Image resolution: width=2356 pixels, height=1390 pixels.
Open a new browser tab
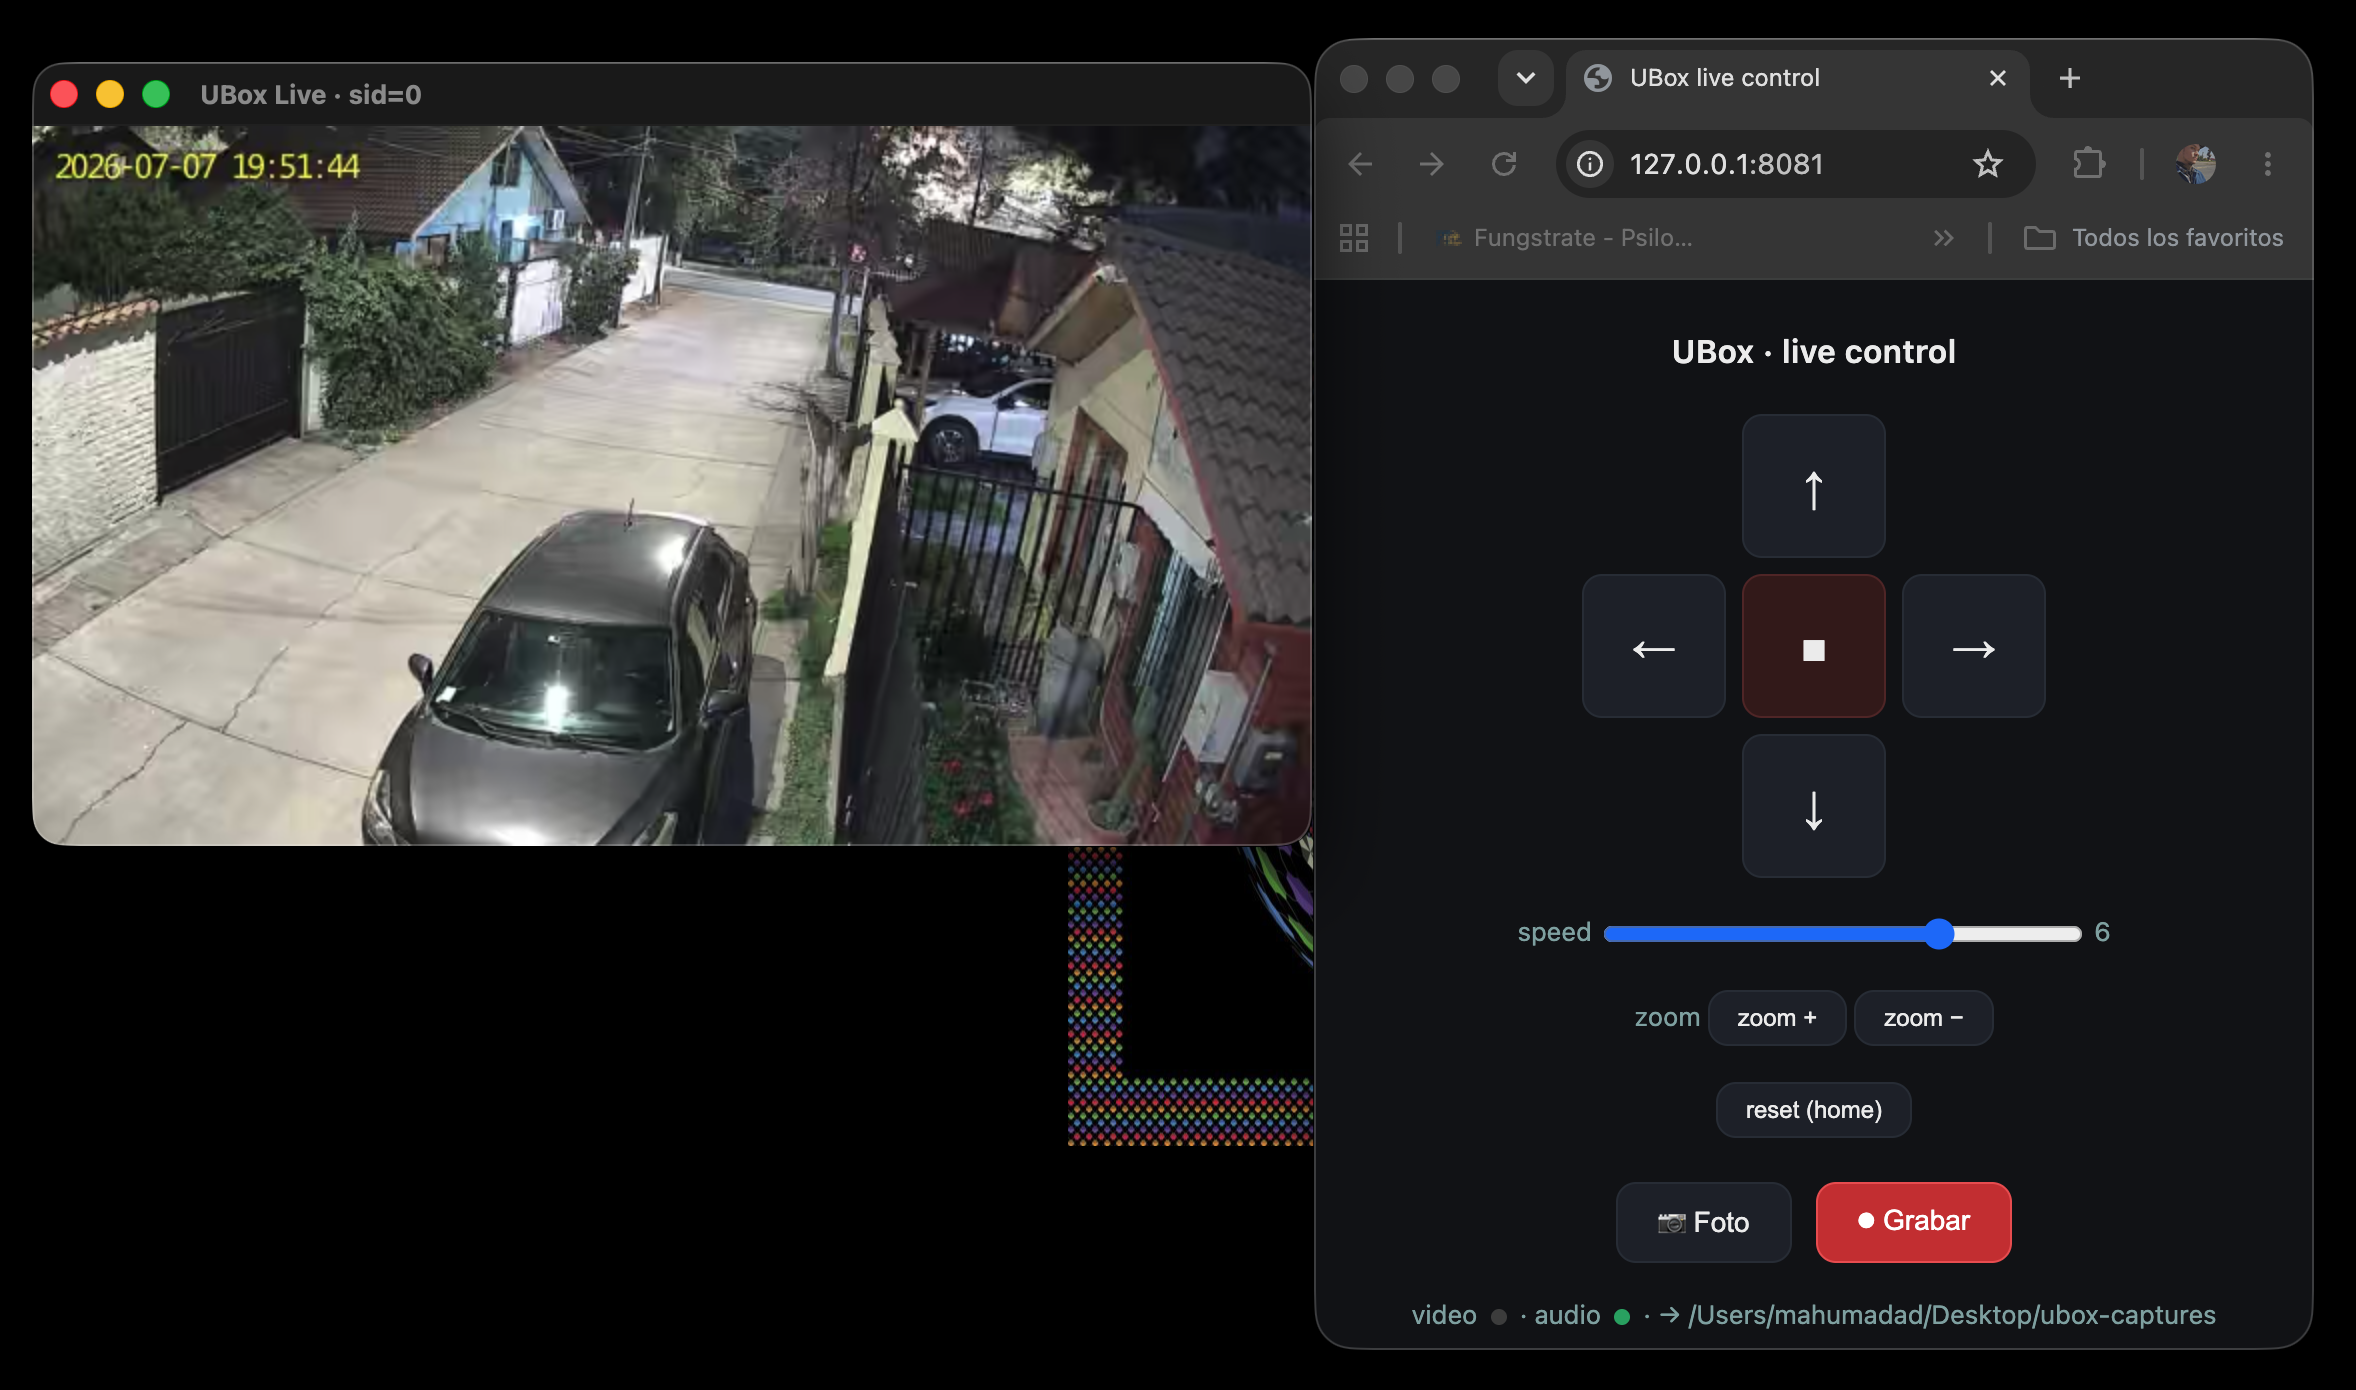[2069, 78]
